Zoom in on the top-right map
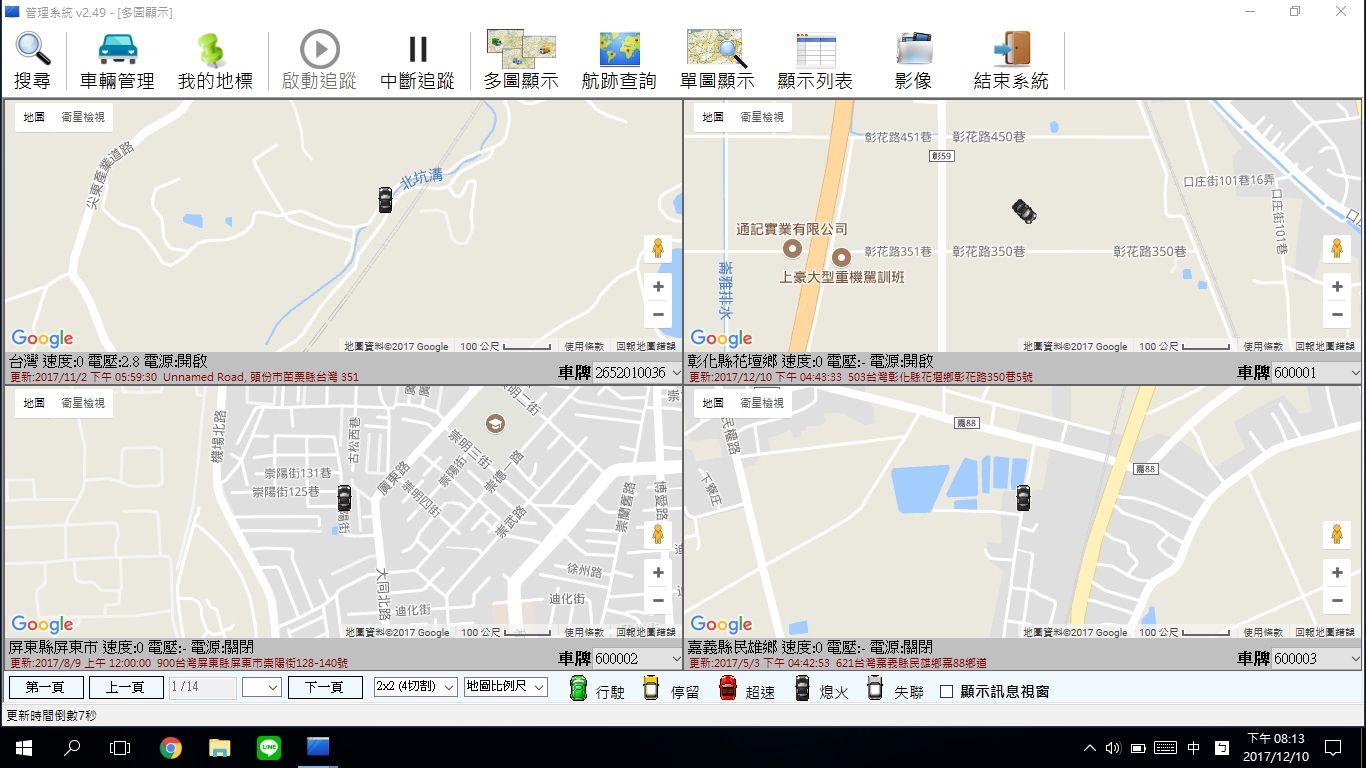This screenshot has height=768, width=1366. pos(1337,287)
